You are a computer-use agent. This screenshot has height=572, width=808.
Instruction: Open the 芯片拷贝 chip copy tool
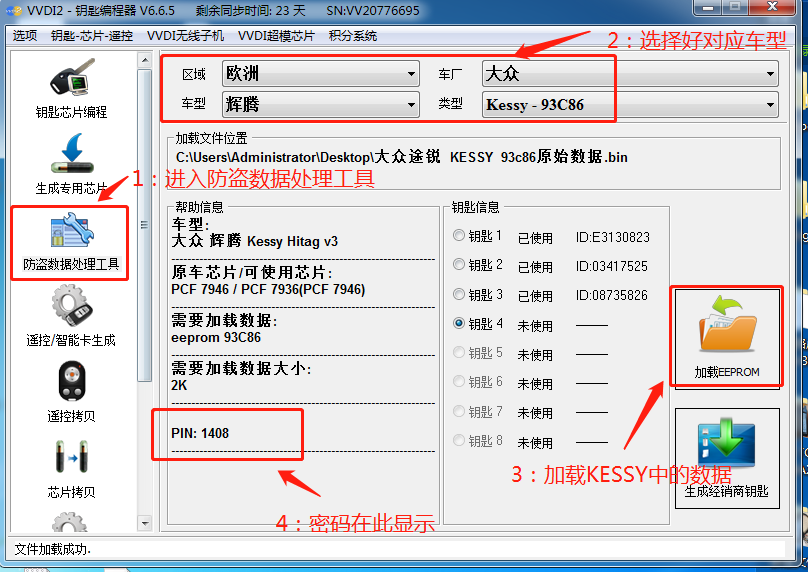click(70, 465)
